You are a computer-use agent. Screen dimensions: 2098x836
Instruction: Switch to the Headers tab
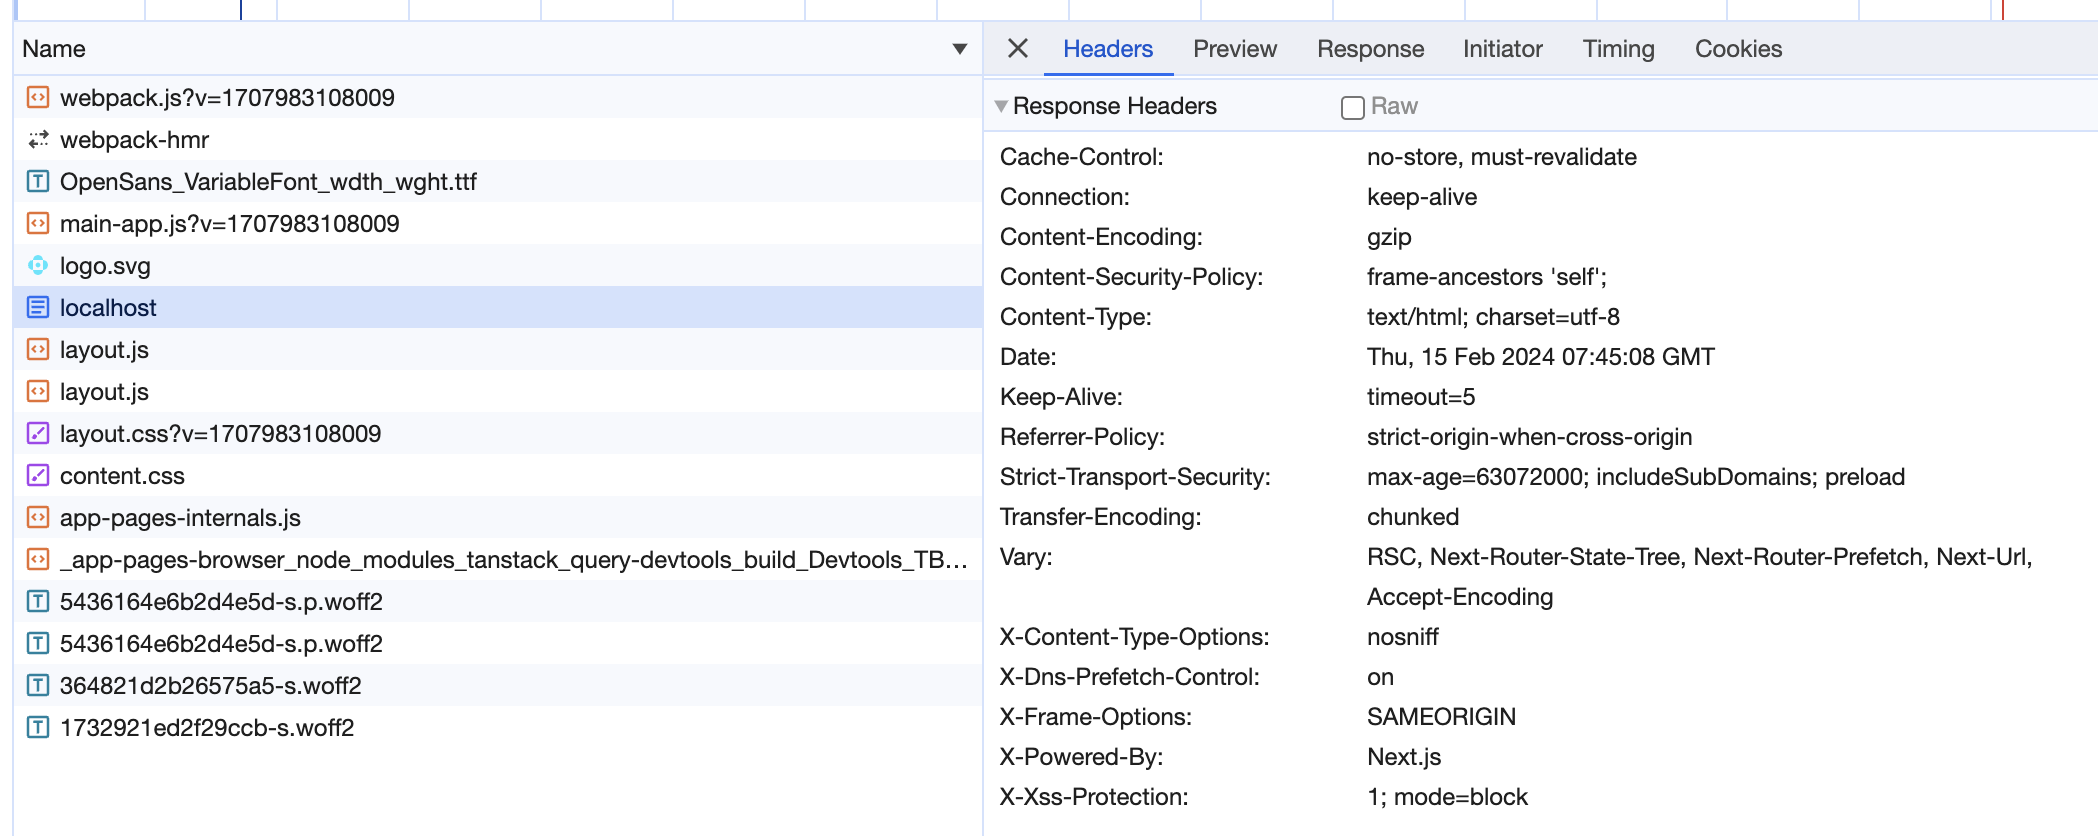pyautogui.click(x=1108, y=49)
